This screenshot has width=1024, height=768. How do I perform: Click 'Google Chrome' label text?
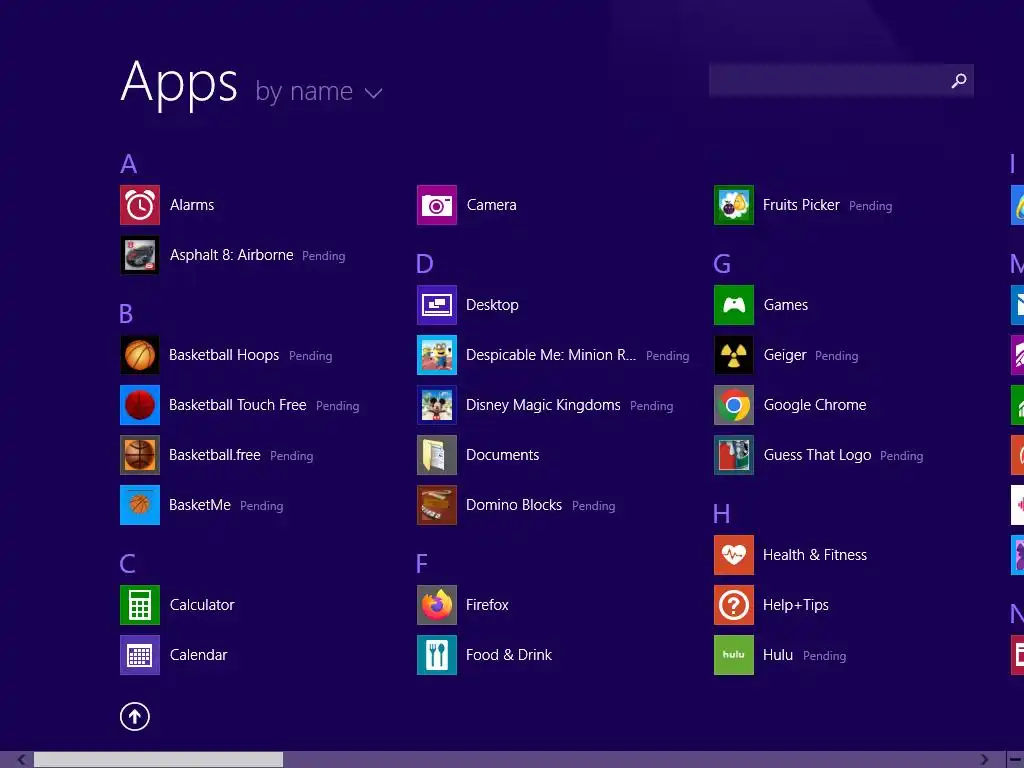tap(815, 405)
